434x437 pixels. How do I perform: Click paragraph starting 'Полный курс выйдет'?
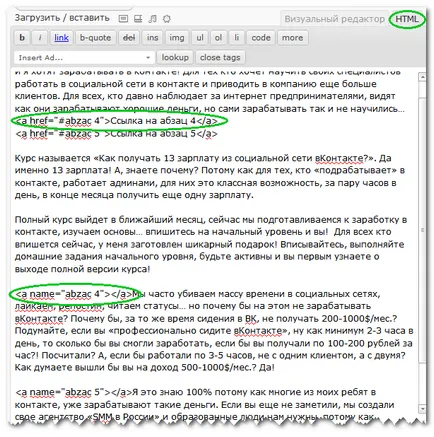point(211,244)
